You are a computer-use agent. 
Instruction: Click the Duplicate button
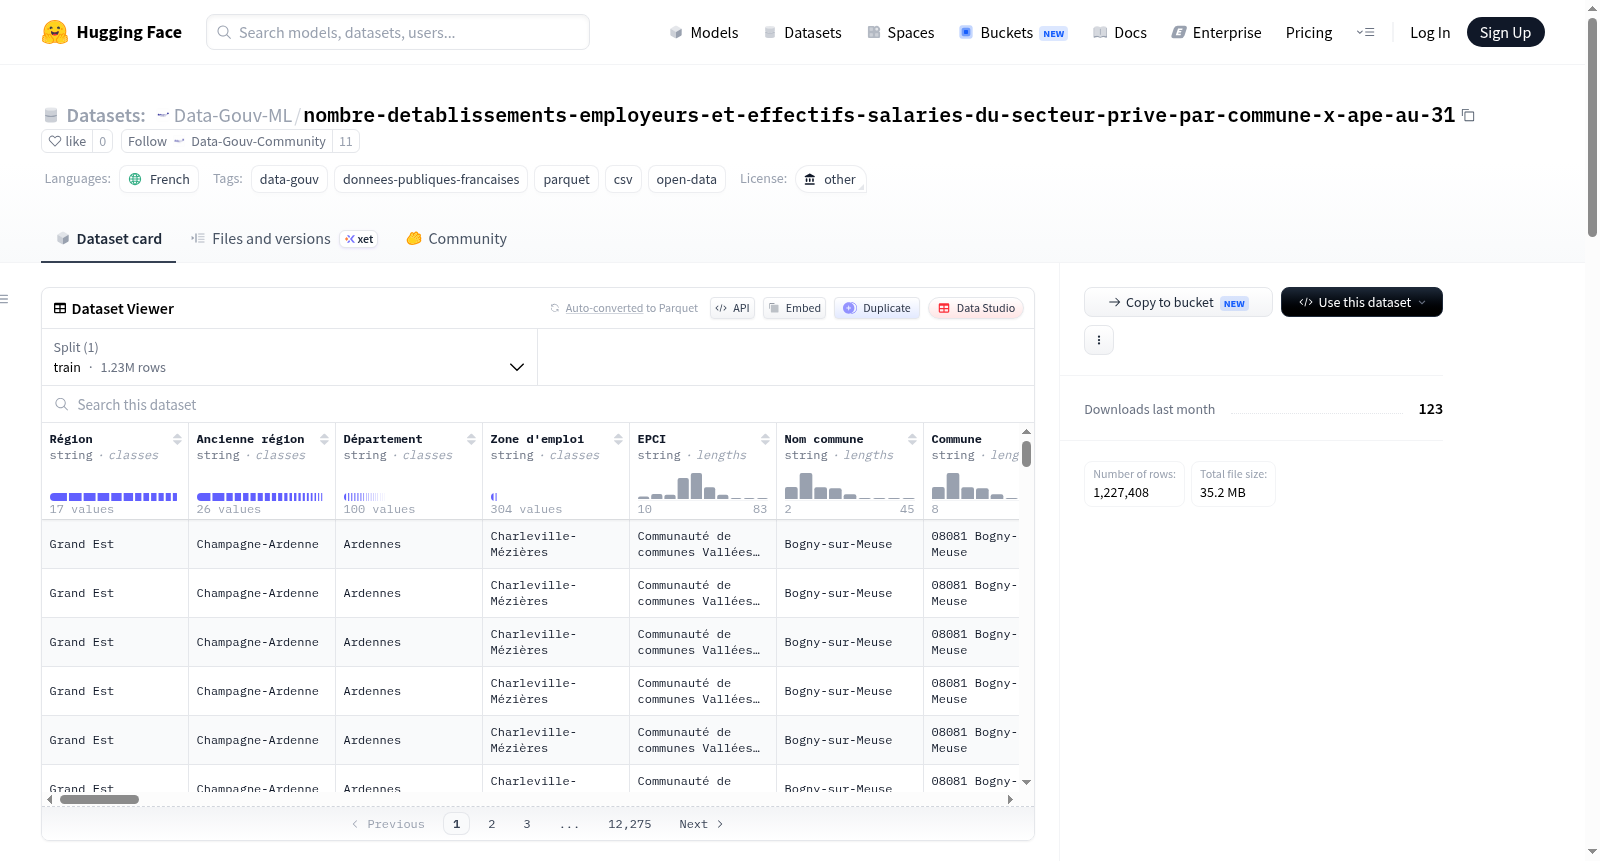click(x=877, y=308)
